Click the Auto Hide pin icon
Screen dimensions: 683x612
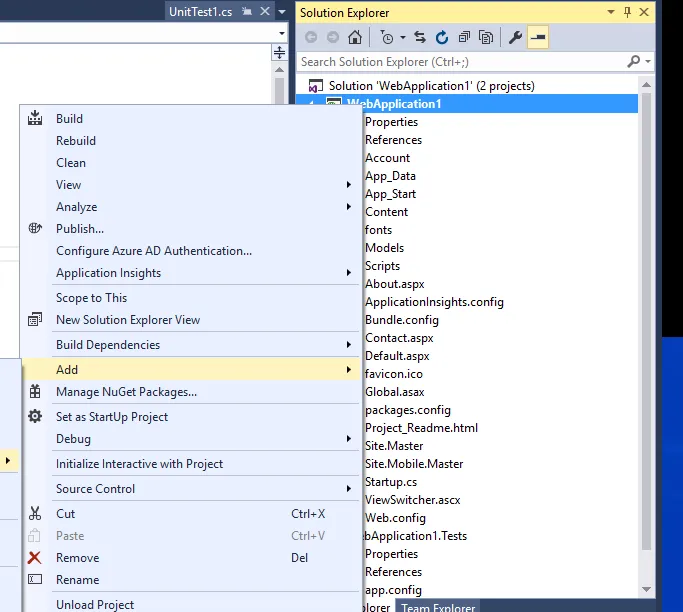[x=627, y=12]
